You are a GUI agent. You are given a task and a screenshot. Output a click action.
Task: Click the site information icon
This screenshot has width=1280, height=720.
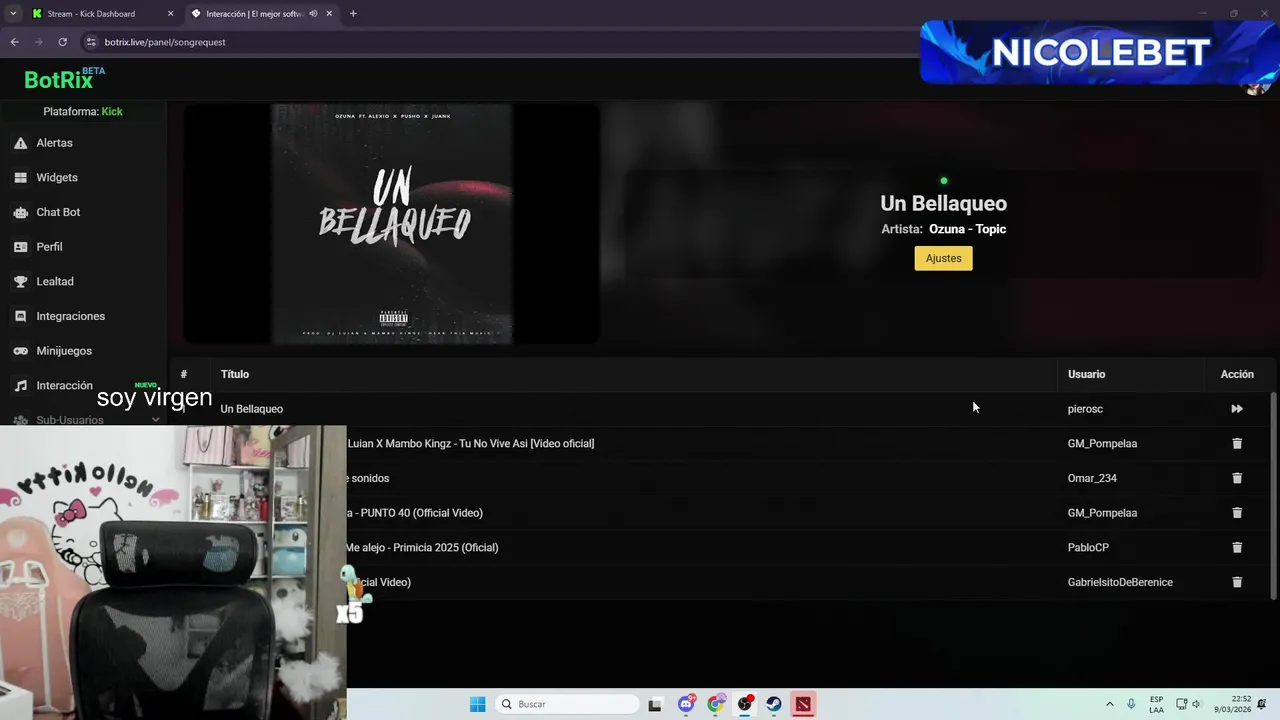coord(91,42)
